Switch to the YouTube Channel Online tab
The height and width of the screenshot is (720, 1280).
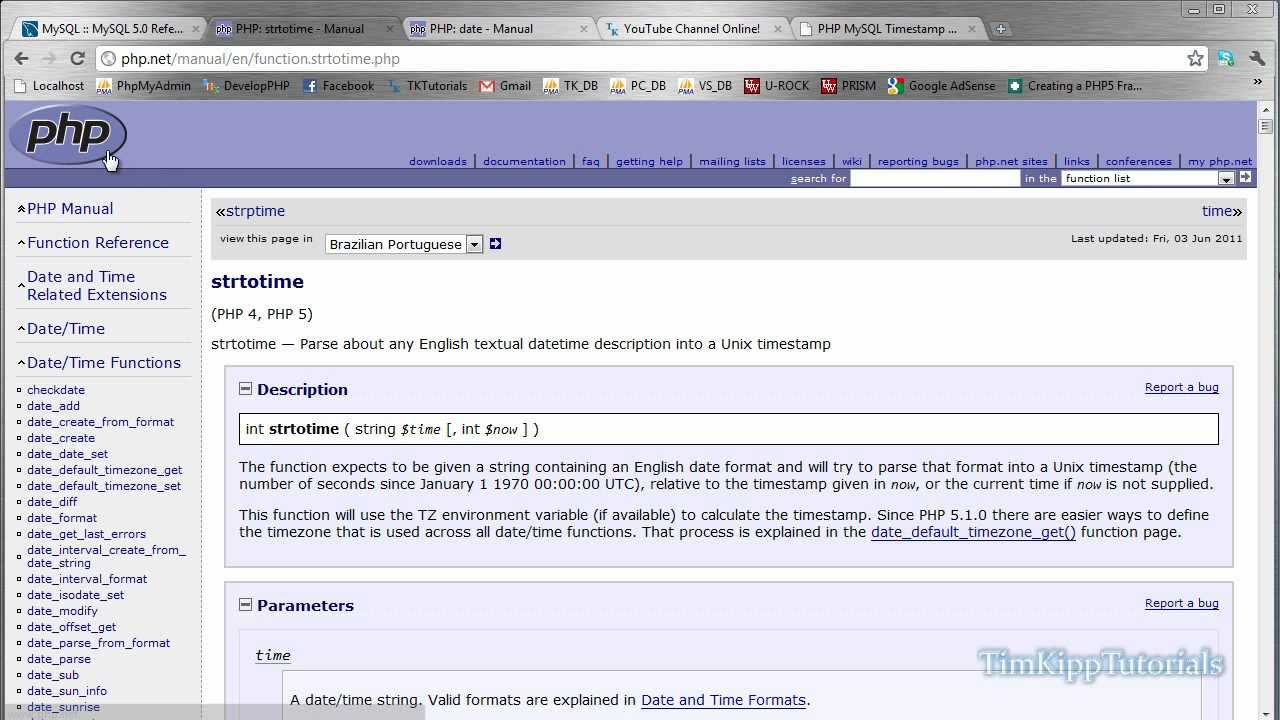pyautogui.click(x=692, y=29)
